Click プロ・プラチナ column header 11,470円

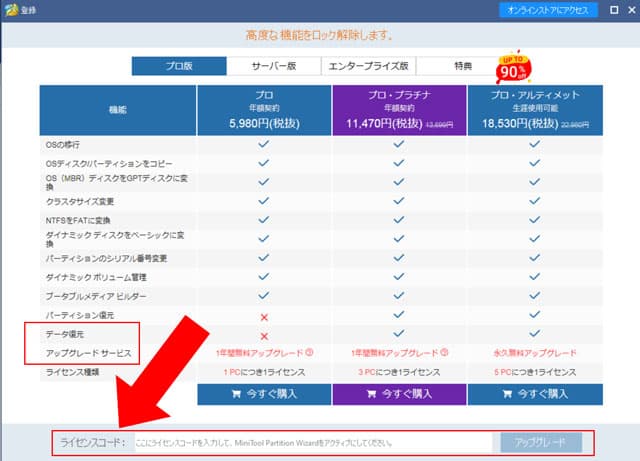399,110
